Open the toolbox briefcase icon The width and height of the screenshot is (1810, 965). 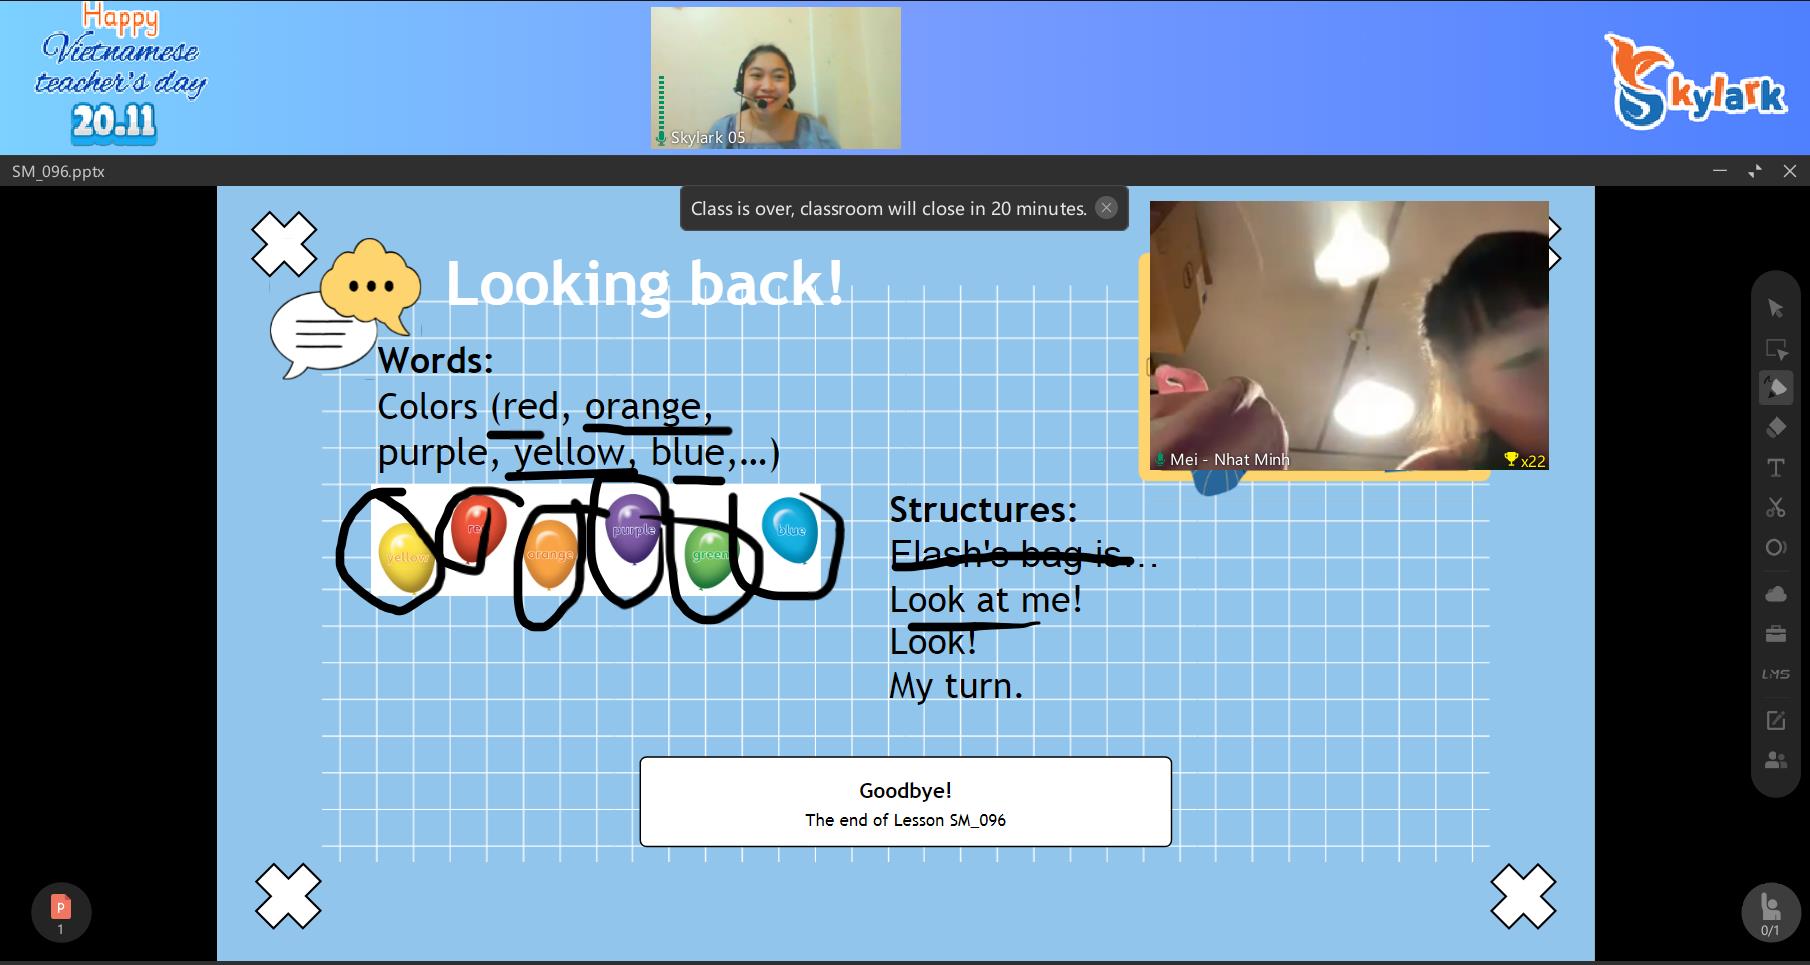click(x=1775, y=634)
